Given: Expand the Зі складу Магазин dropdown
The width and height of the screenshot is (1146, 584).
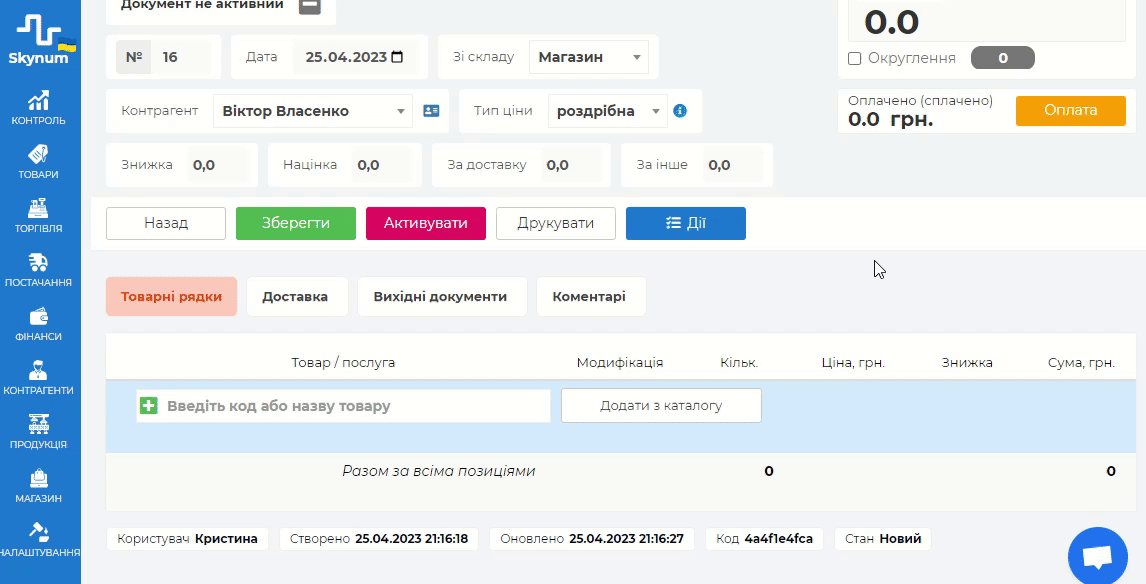Looking at the screenshot, I should coord(588,57).
